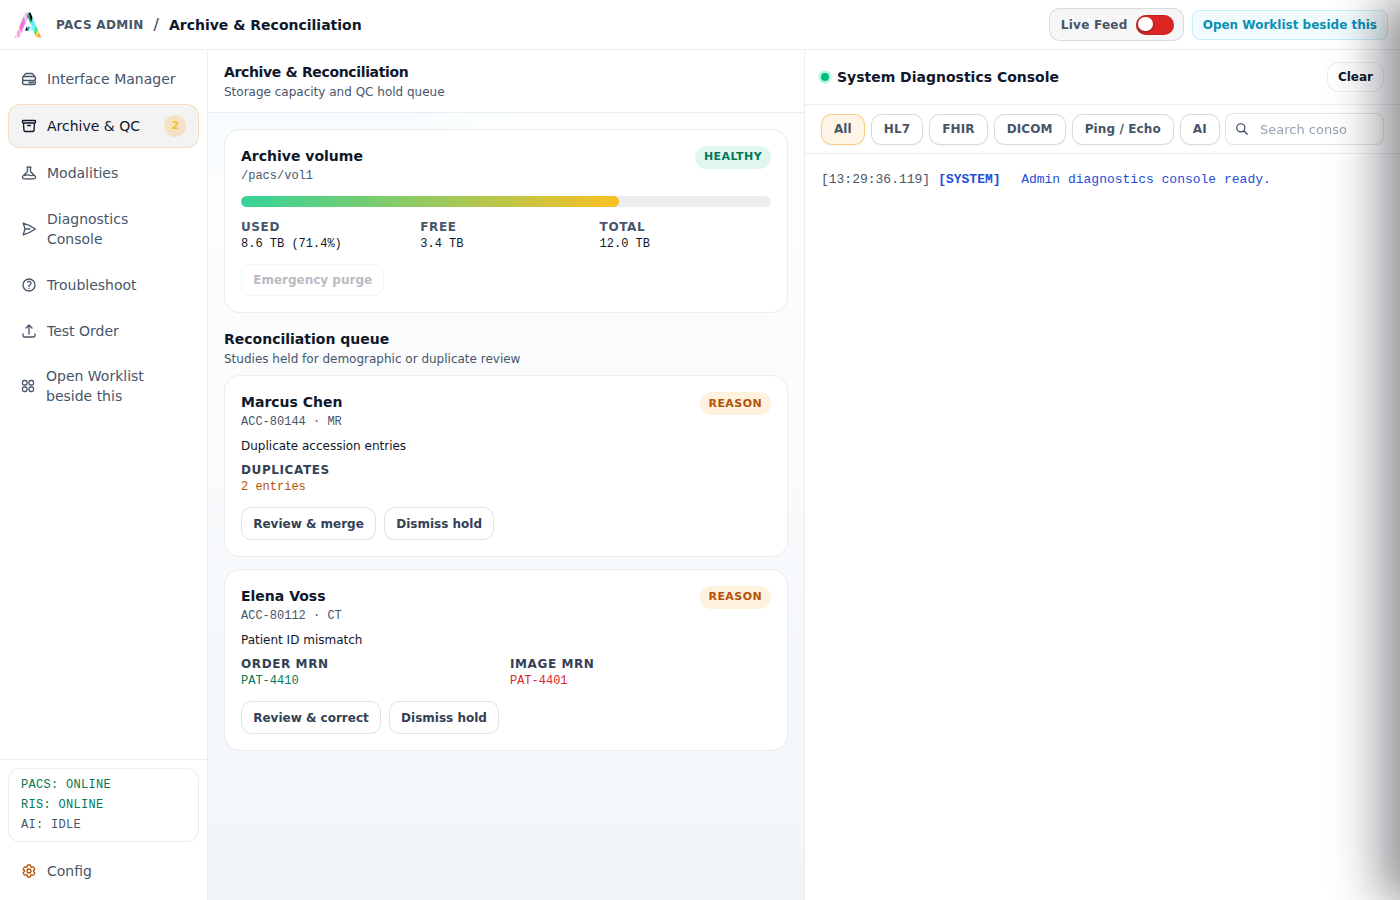This screenshot has height=900, width=1400.
Task: Click the total value 12.0 TB
Action: pyautogui.click(x=625, y=243)
